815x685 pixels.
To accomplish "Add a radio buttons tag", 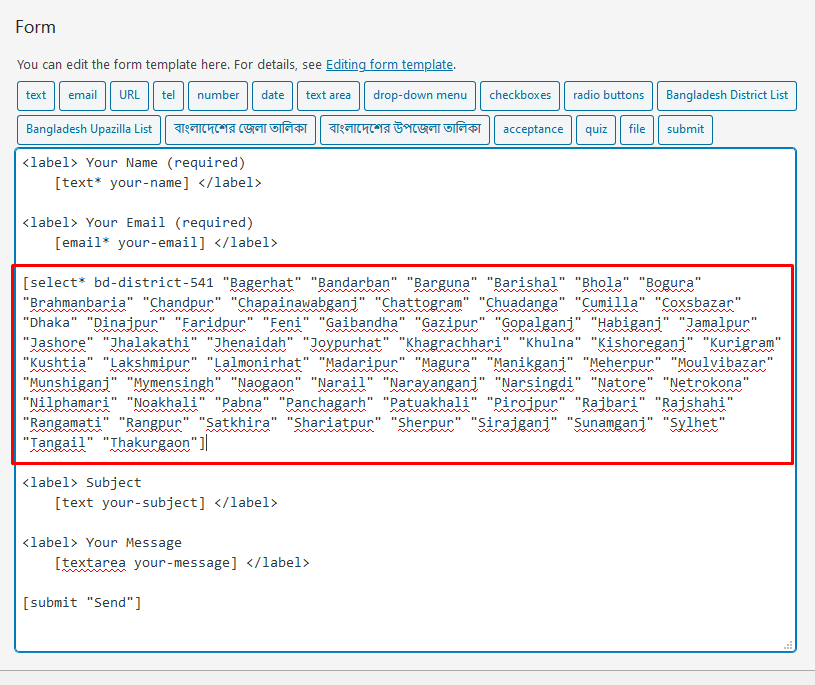I will (609, 96).
